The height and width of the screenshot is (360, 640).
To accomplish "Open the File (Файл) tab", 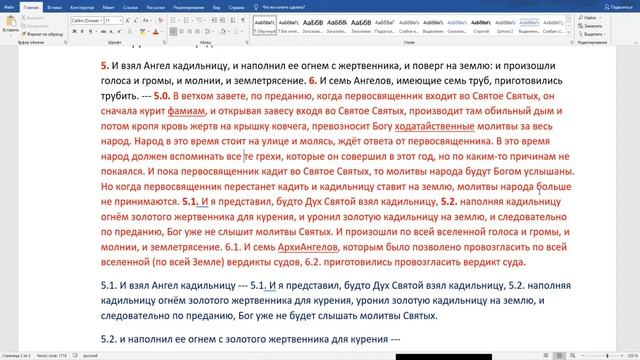I will 9,7.
